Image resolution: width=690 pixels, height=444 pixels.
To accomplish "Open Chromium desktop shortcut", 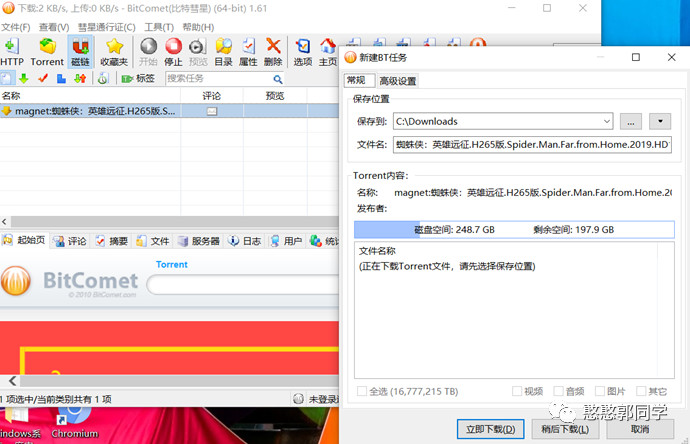I will coord(74,423).
